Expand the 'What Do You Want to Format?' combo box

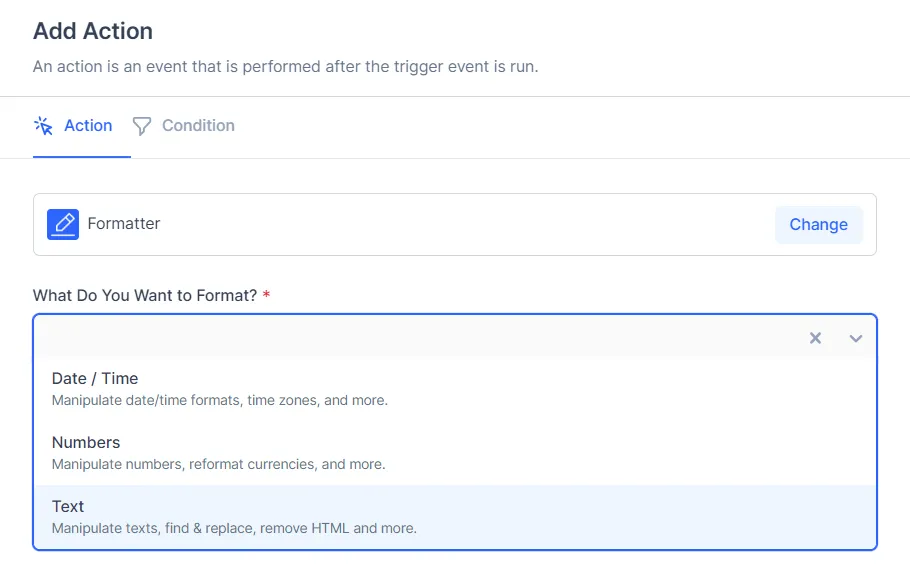click(x=855, y=338)
